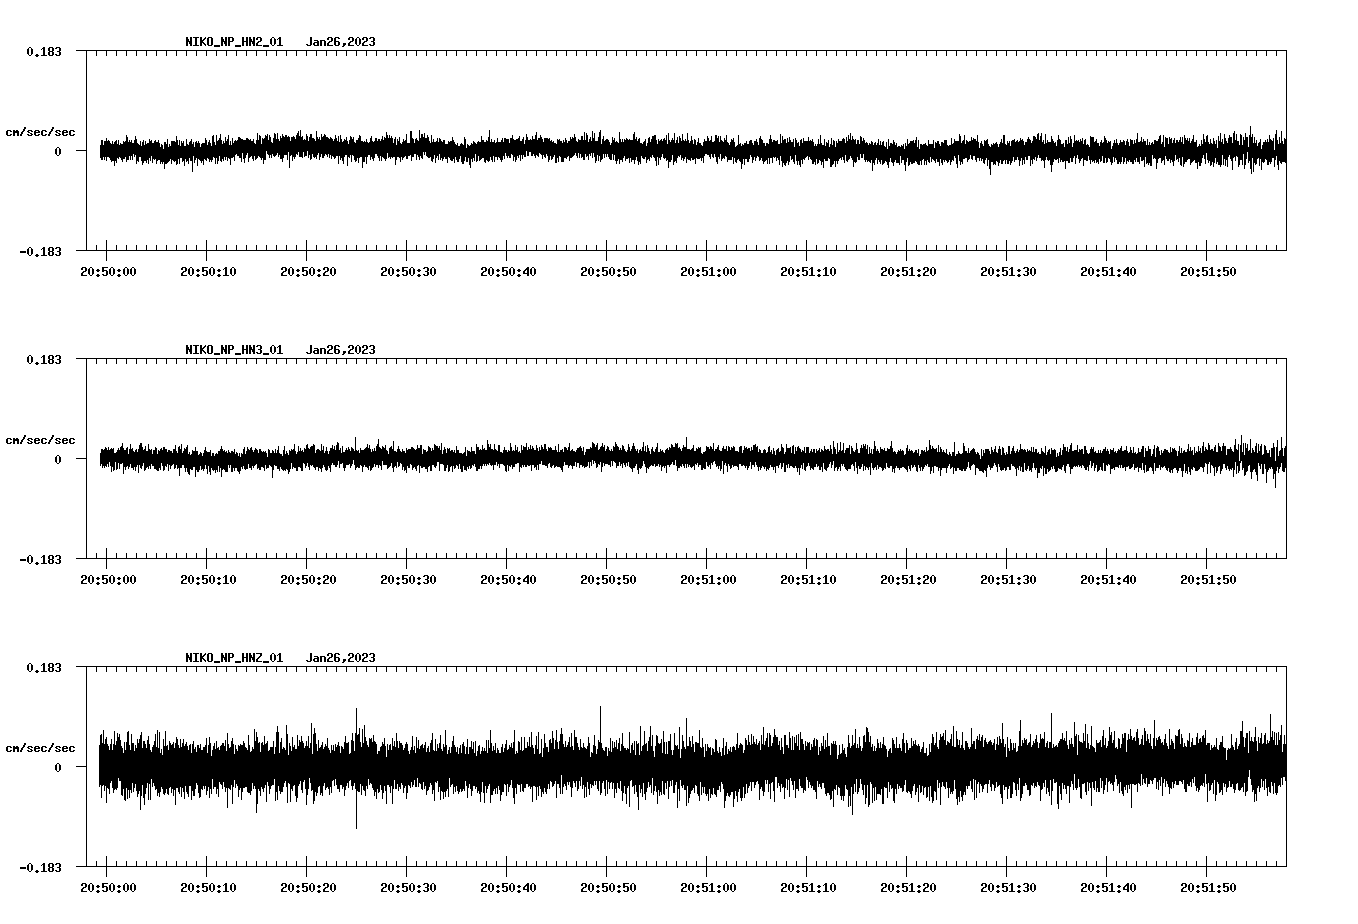Click the 20:51:10 time label under HNZ plot
This screenshot has width=1358, height=924.
click(808, 888)
